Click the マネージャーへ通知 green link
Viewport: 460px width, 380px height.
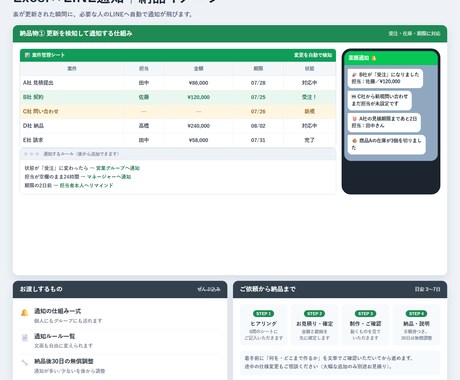click(x=109, y=177)
